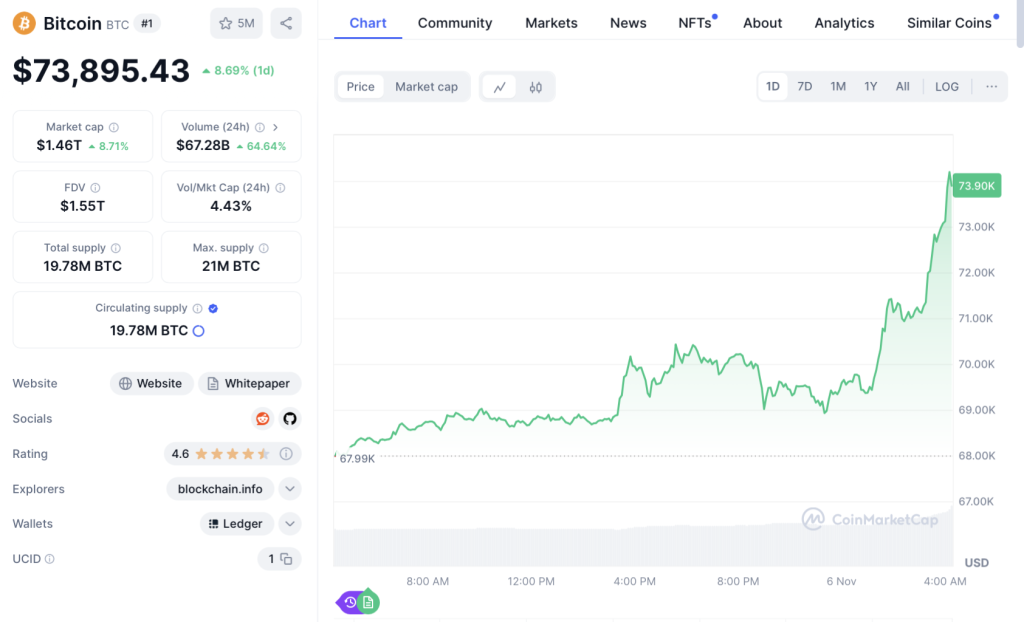Screen dimensions: 1024x622
Task: Open the Similar Coins tab
Action: point(950,23)
